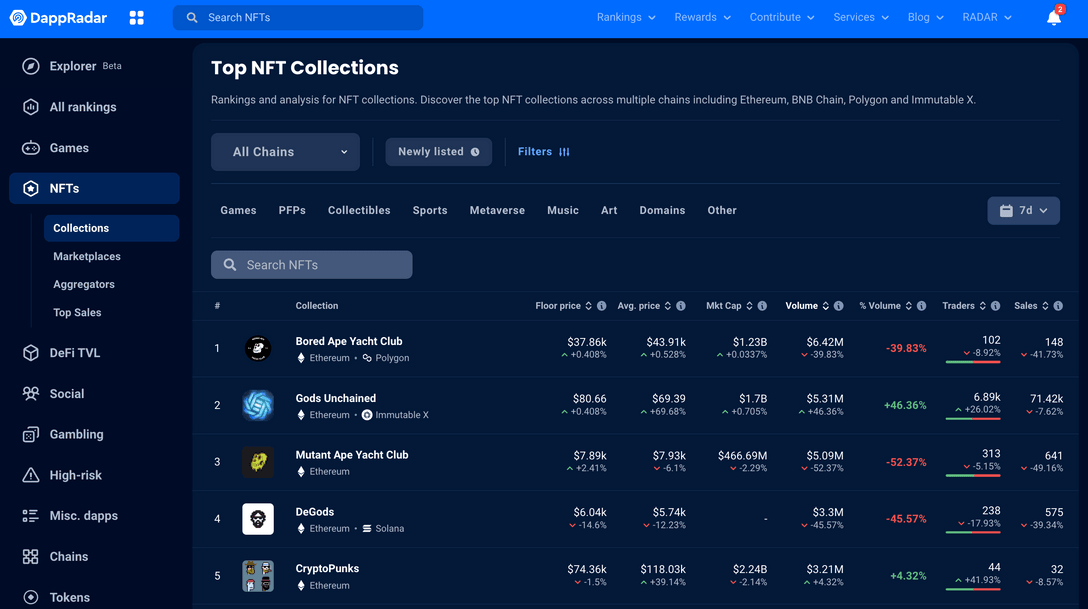Open the 7d time range dropdown

pyautogui.click(x=1023, y=211)
